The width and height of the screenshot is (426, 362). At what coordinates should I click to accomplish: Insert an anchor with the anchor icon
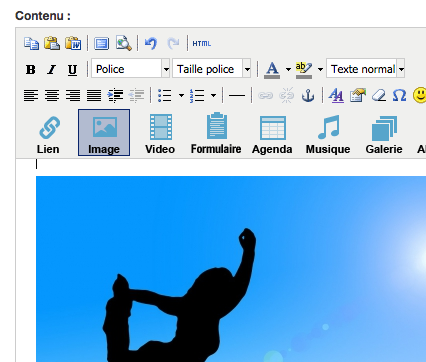[308, 96]
